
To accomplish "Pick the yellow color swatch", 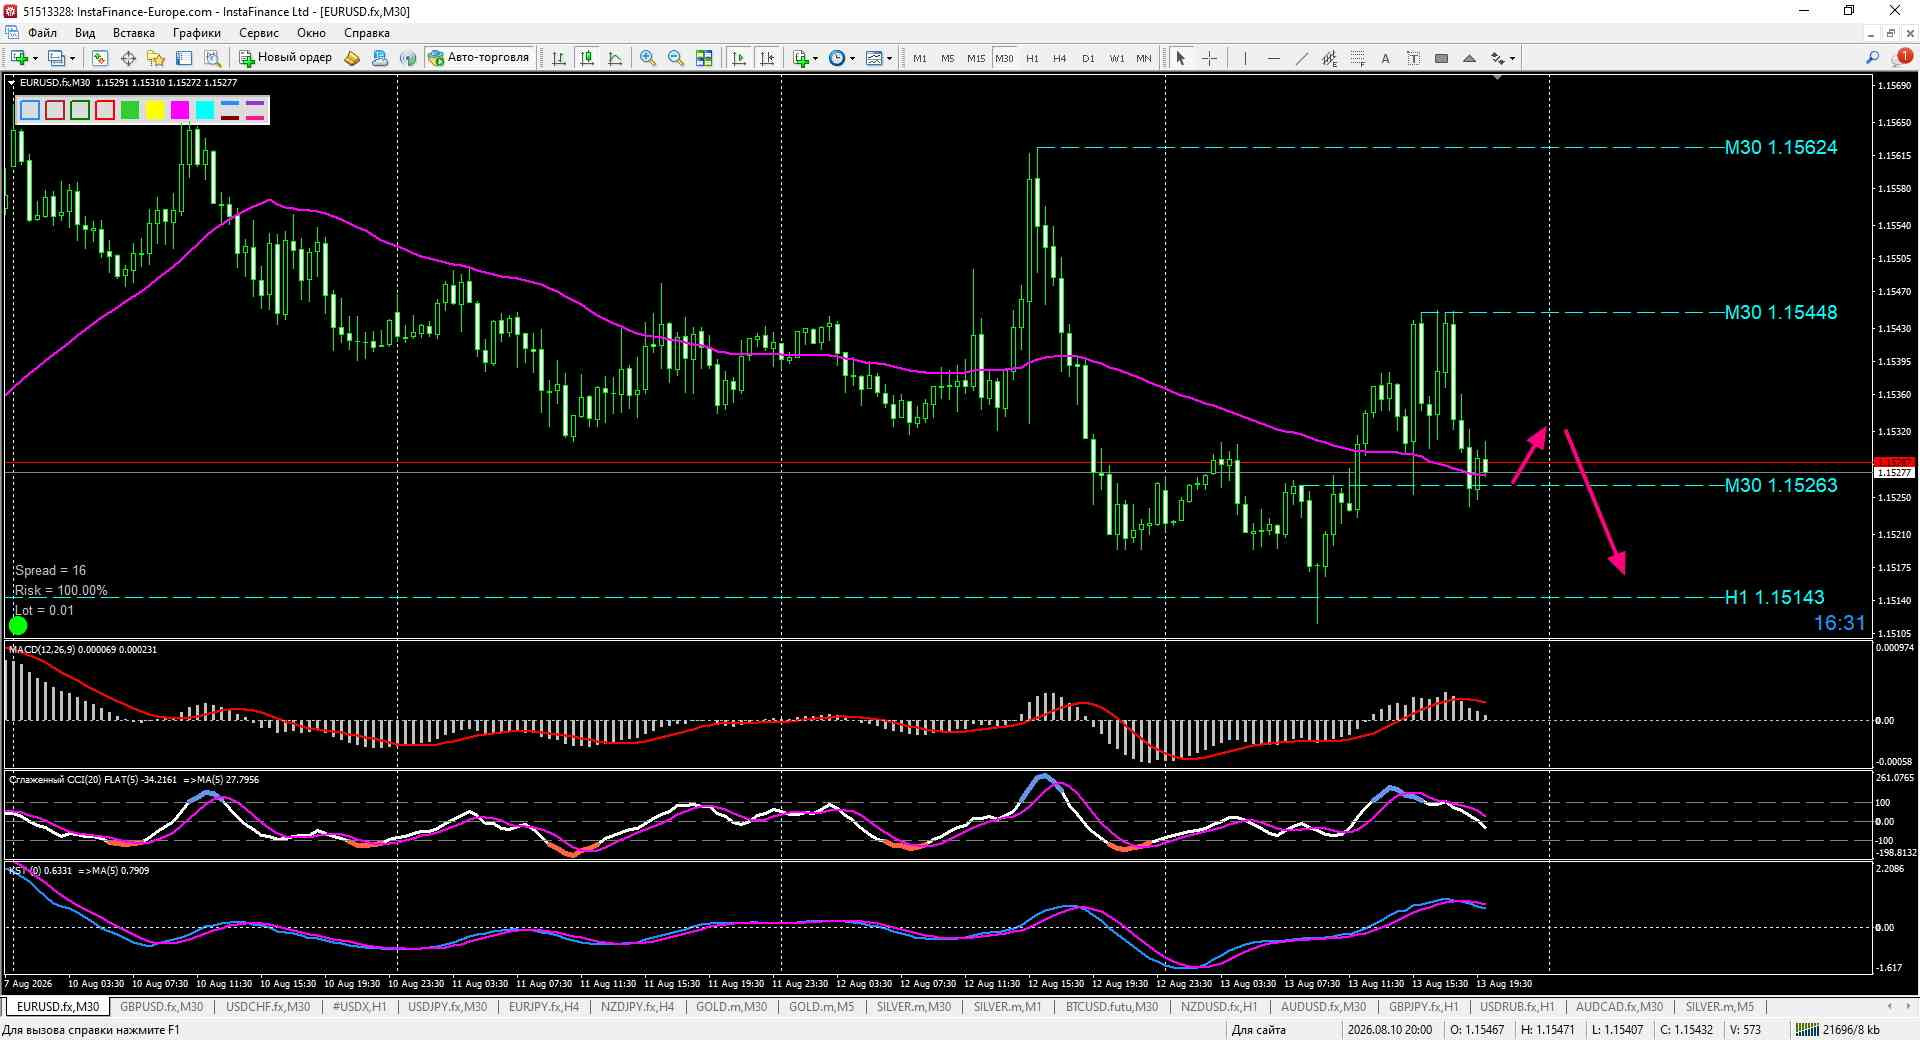I will tap(155, 110).
